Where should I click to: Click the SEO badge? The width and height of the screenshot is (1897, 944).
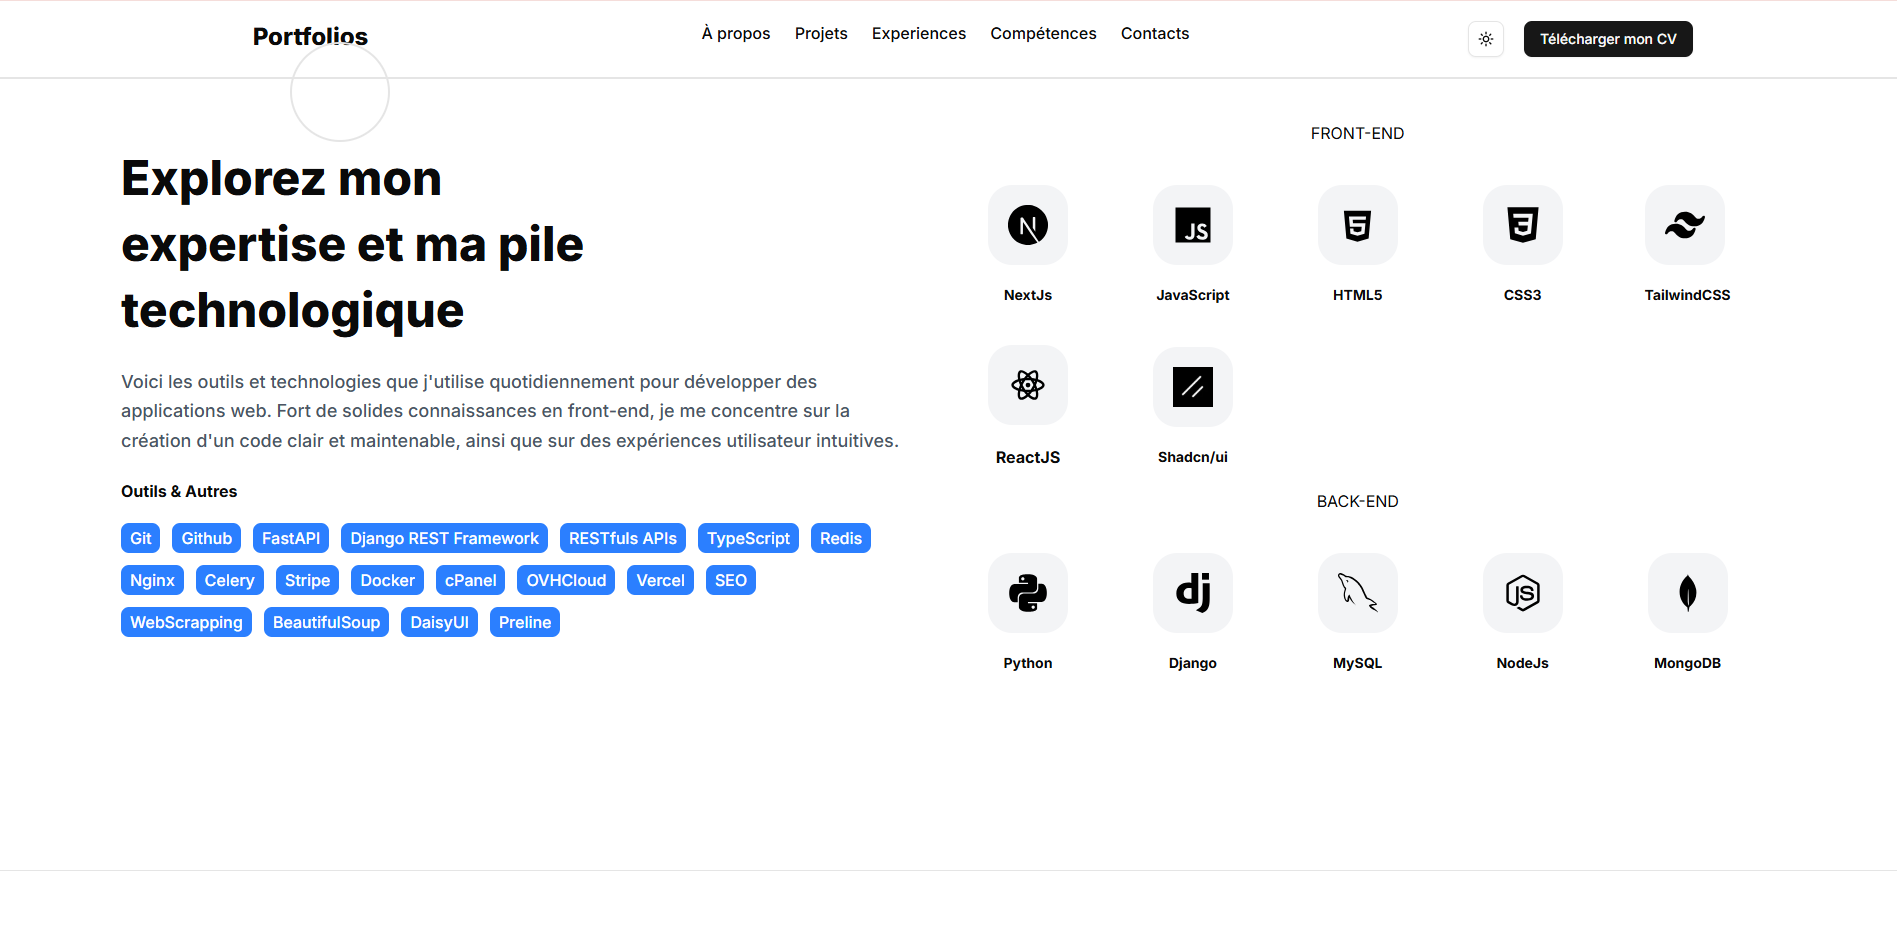[x=731, y=580]
